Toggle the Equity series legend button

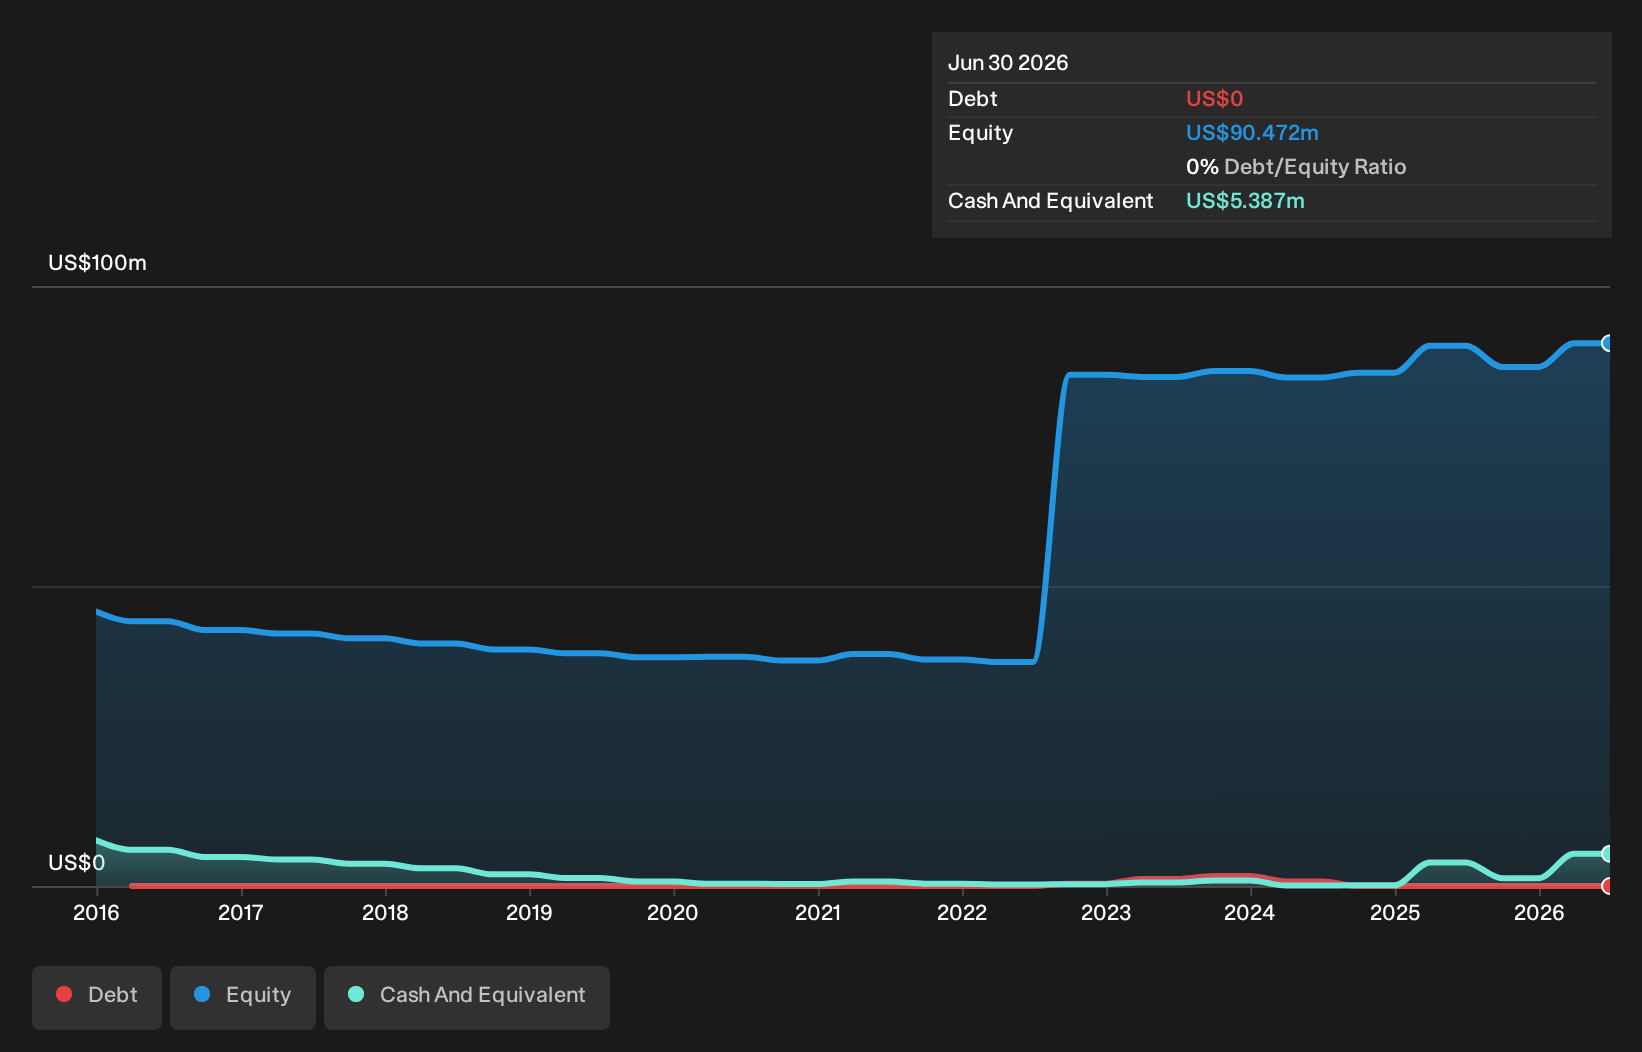[x=243, y=997]
